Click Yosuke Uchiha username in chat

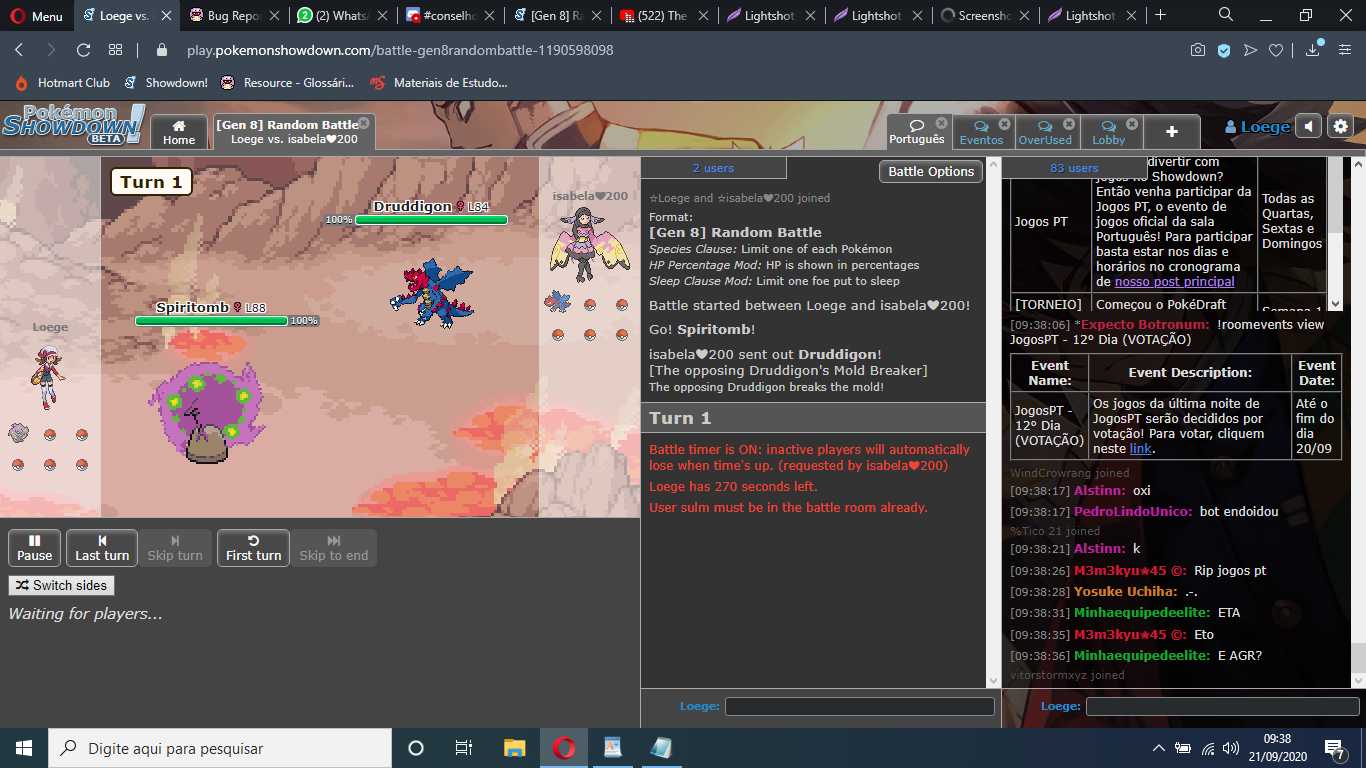[1125, 592]
